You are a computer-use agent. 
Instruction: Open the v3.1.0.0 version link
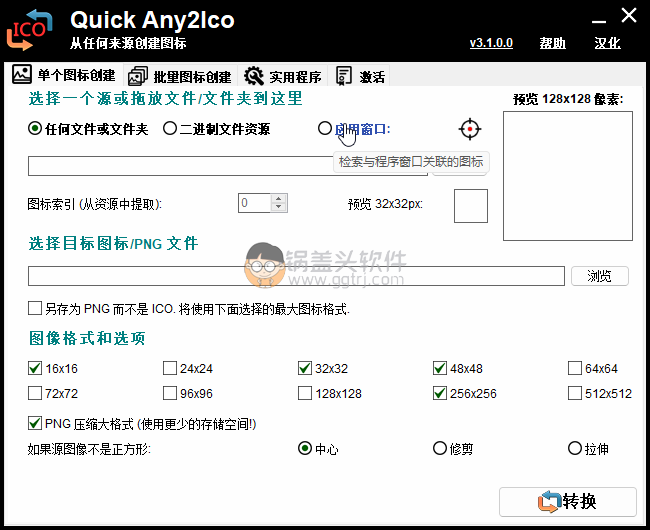[491, 43]
